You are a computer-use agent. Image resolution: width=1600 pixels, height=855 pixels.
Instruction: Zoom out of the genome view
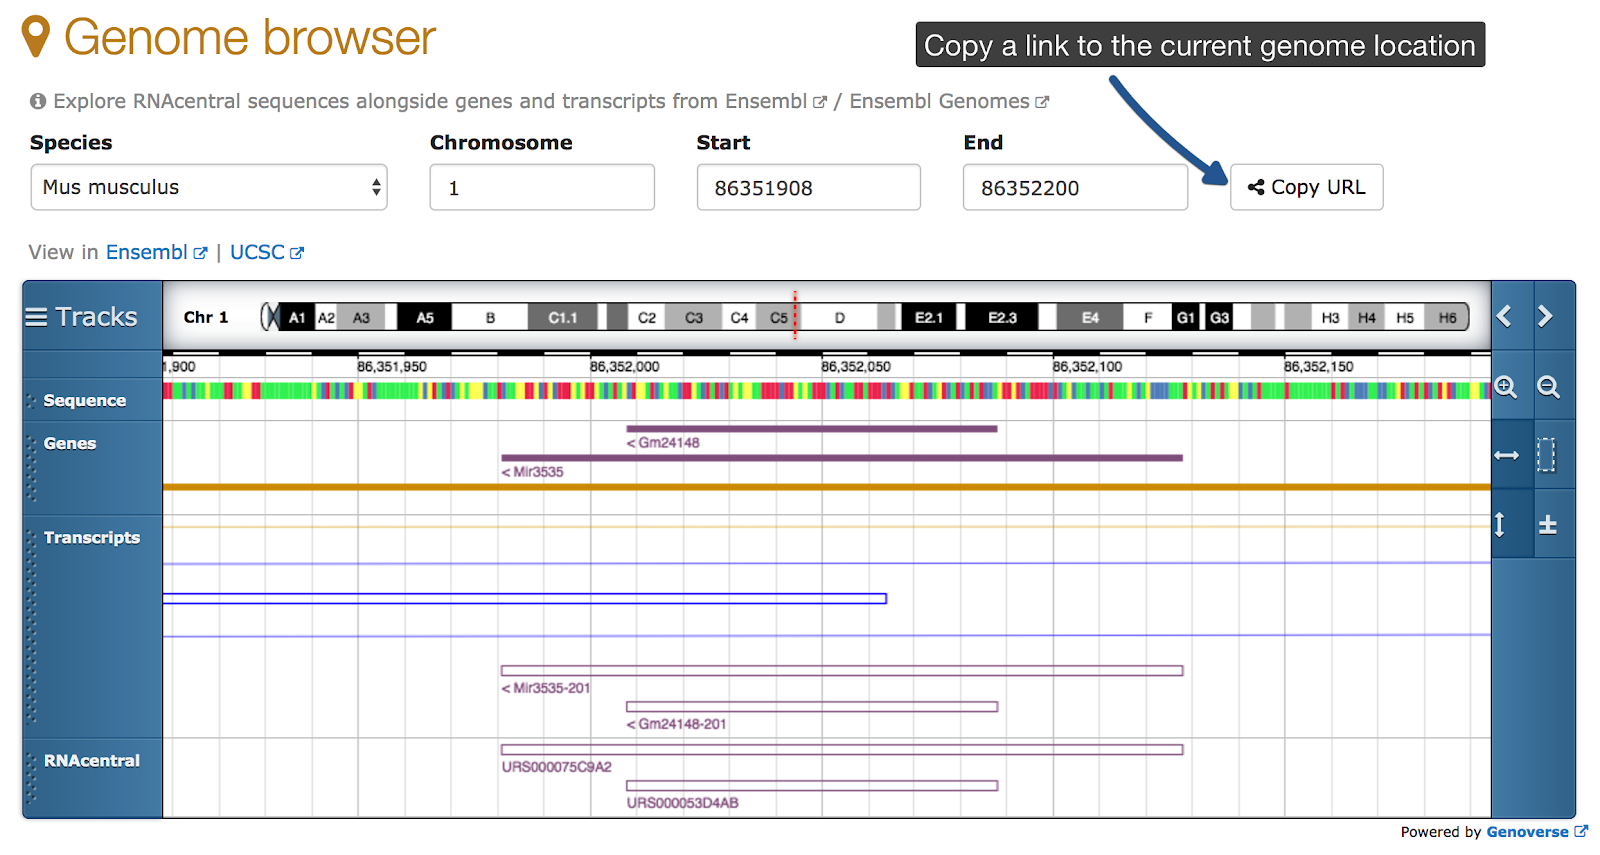1548,387
